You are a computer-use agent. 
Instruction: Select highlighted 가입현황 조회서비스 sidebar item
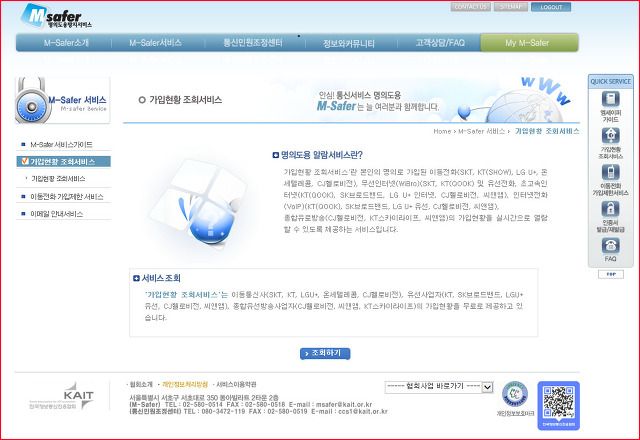[x=64, y=162]
